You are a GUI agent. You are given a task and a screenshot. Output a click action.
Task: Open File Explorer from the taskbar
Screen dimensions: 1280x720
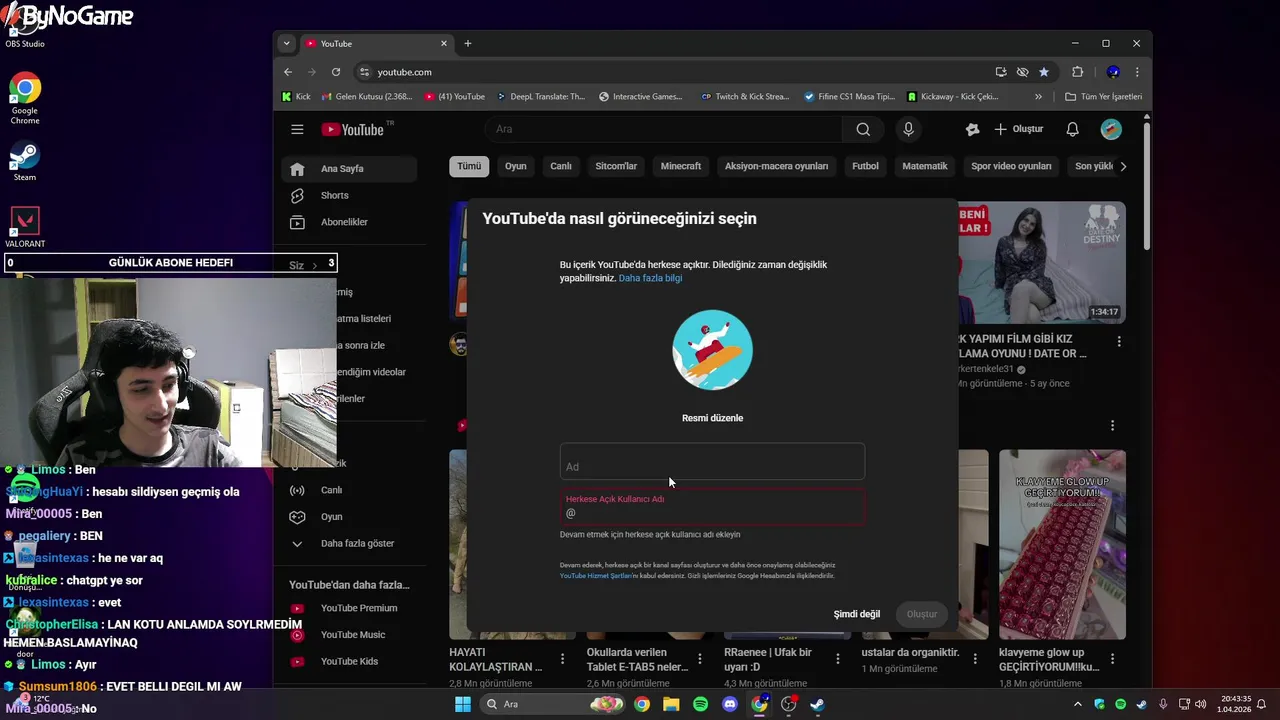click(671, 704)
